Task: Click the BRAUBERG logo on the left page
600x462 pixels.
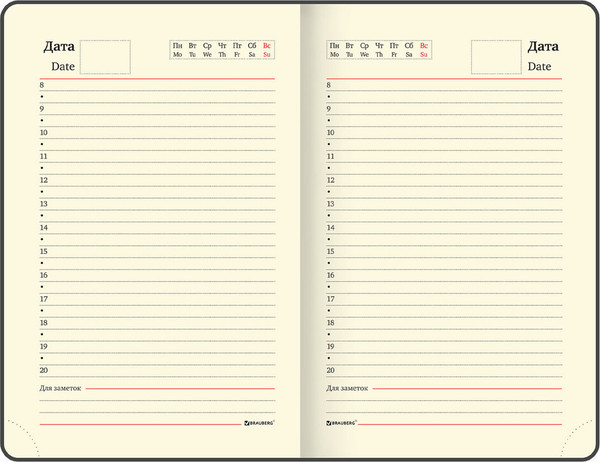Action: (x=260, y=423)
